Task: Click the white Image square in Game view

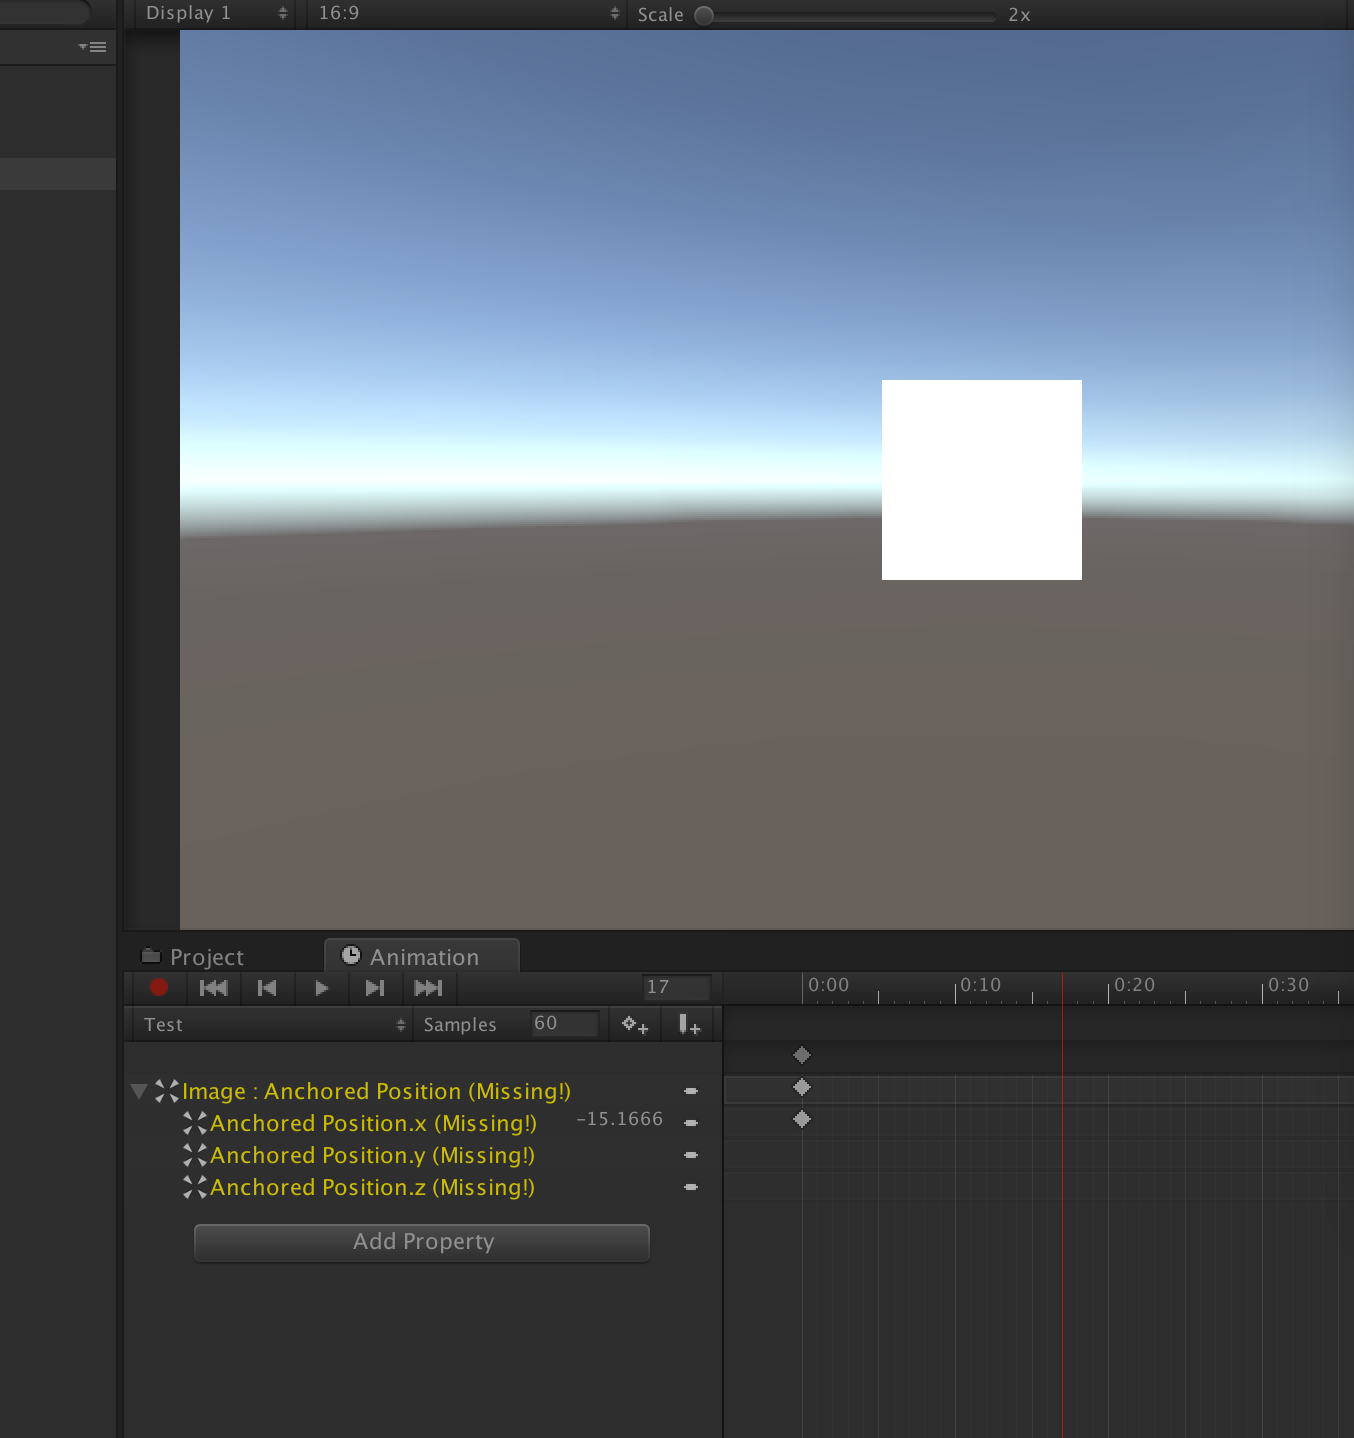Action: tap(982, 480)
